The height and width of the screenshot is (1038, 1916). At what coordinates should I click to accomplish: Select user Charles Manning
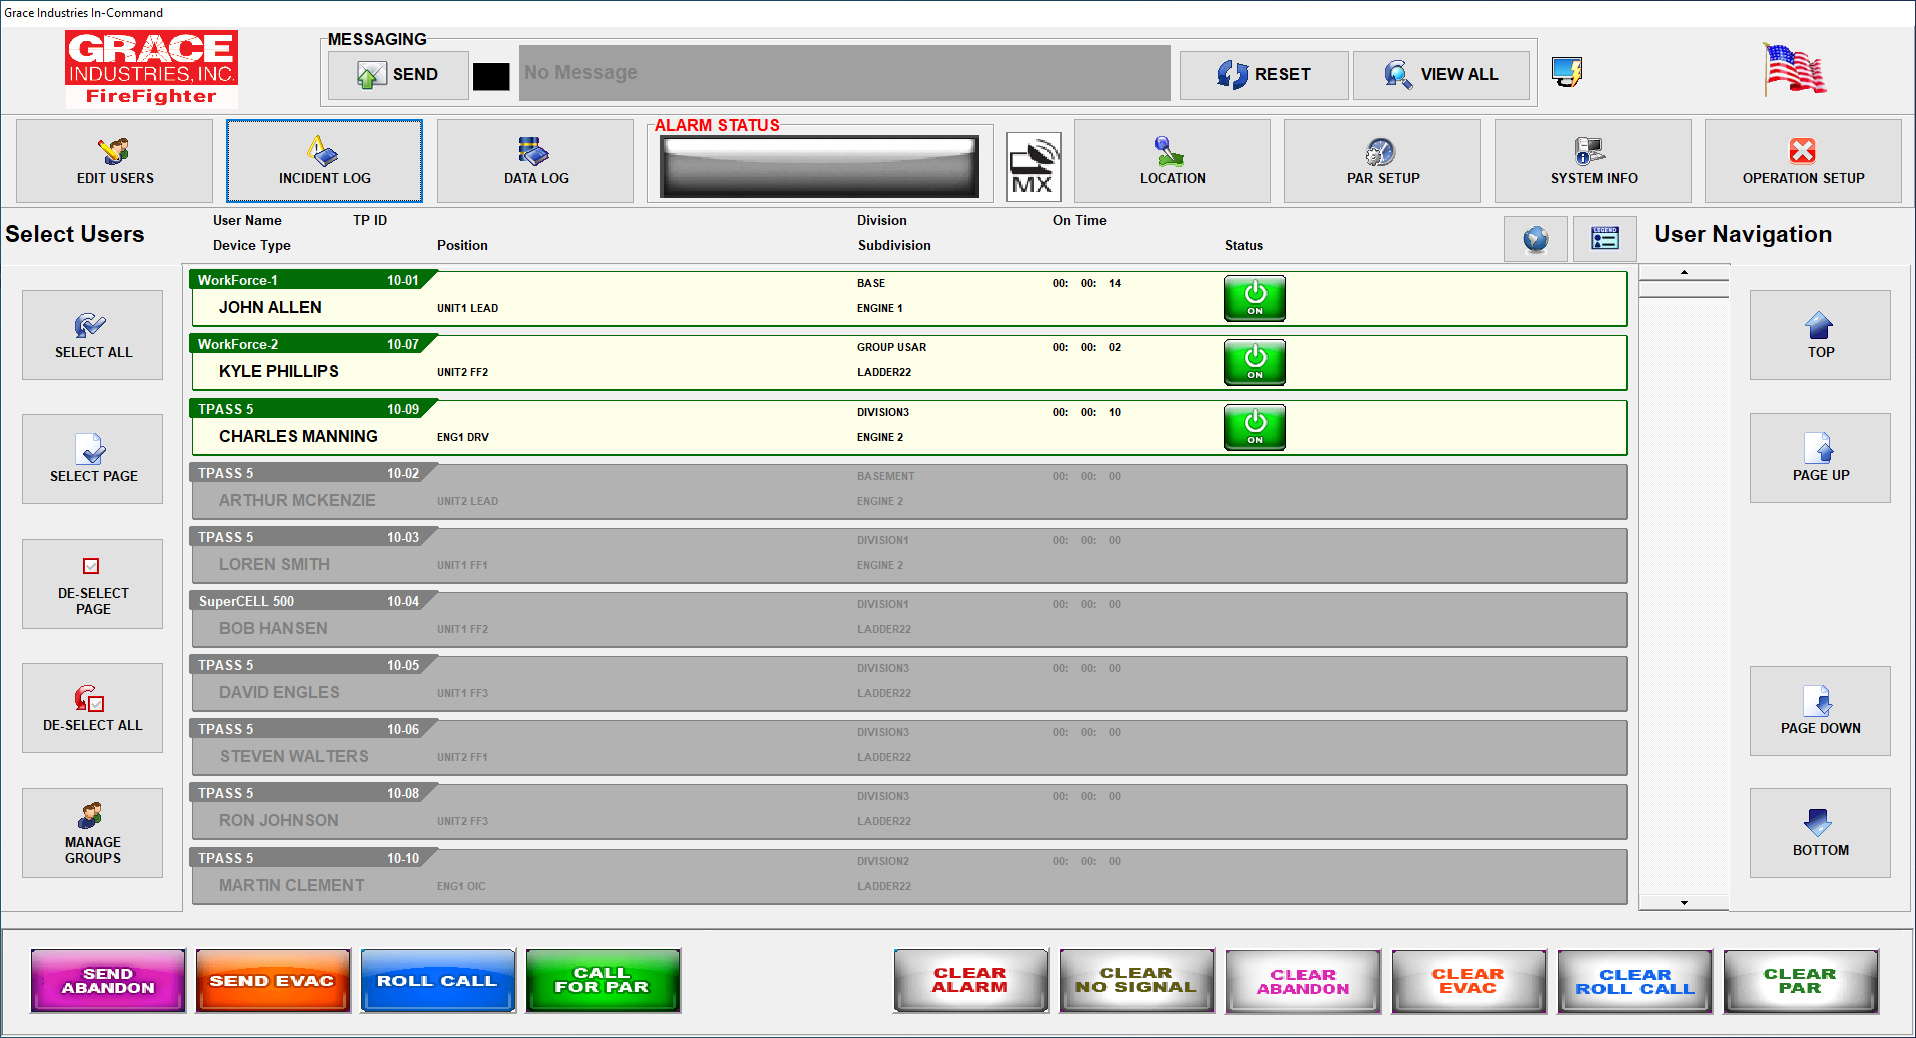[908, 428]
